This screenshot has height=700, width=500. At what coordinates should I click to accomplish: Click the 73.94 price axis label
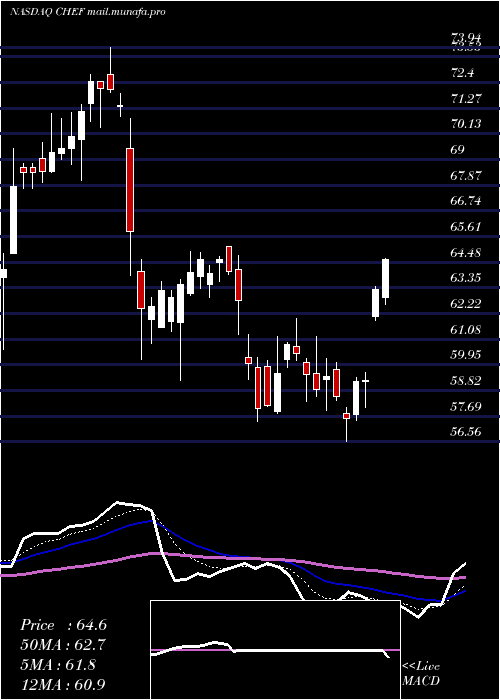[x=466, y=37]
